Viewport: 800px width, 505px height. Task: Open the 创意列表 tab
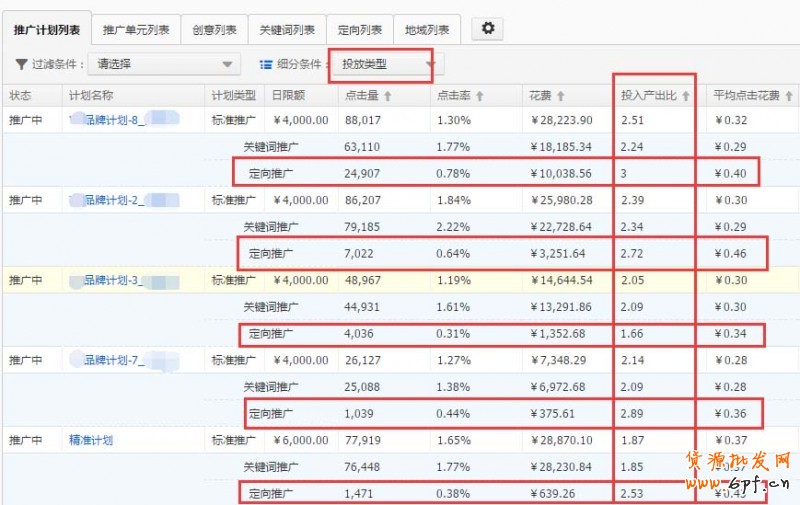tap(214, 31)
